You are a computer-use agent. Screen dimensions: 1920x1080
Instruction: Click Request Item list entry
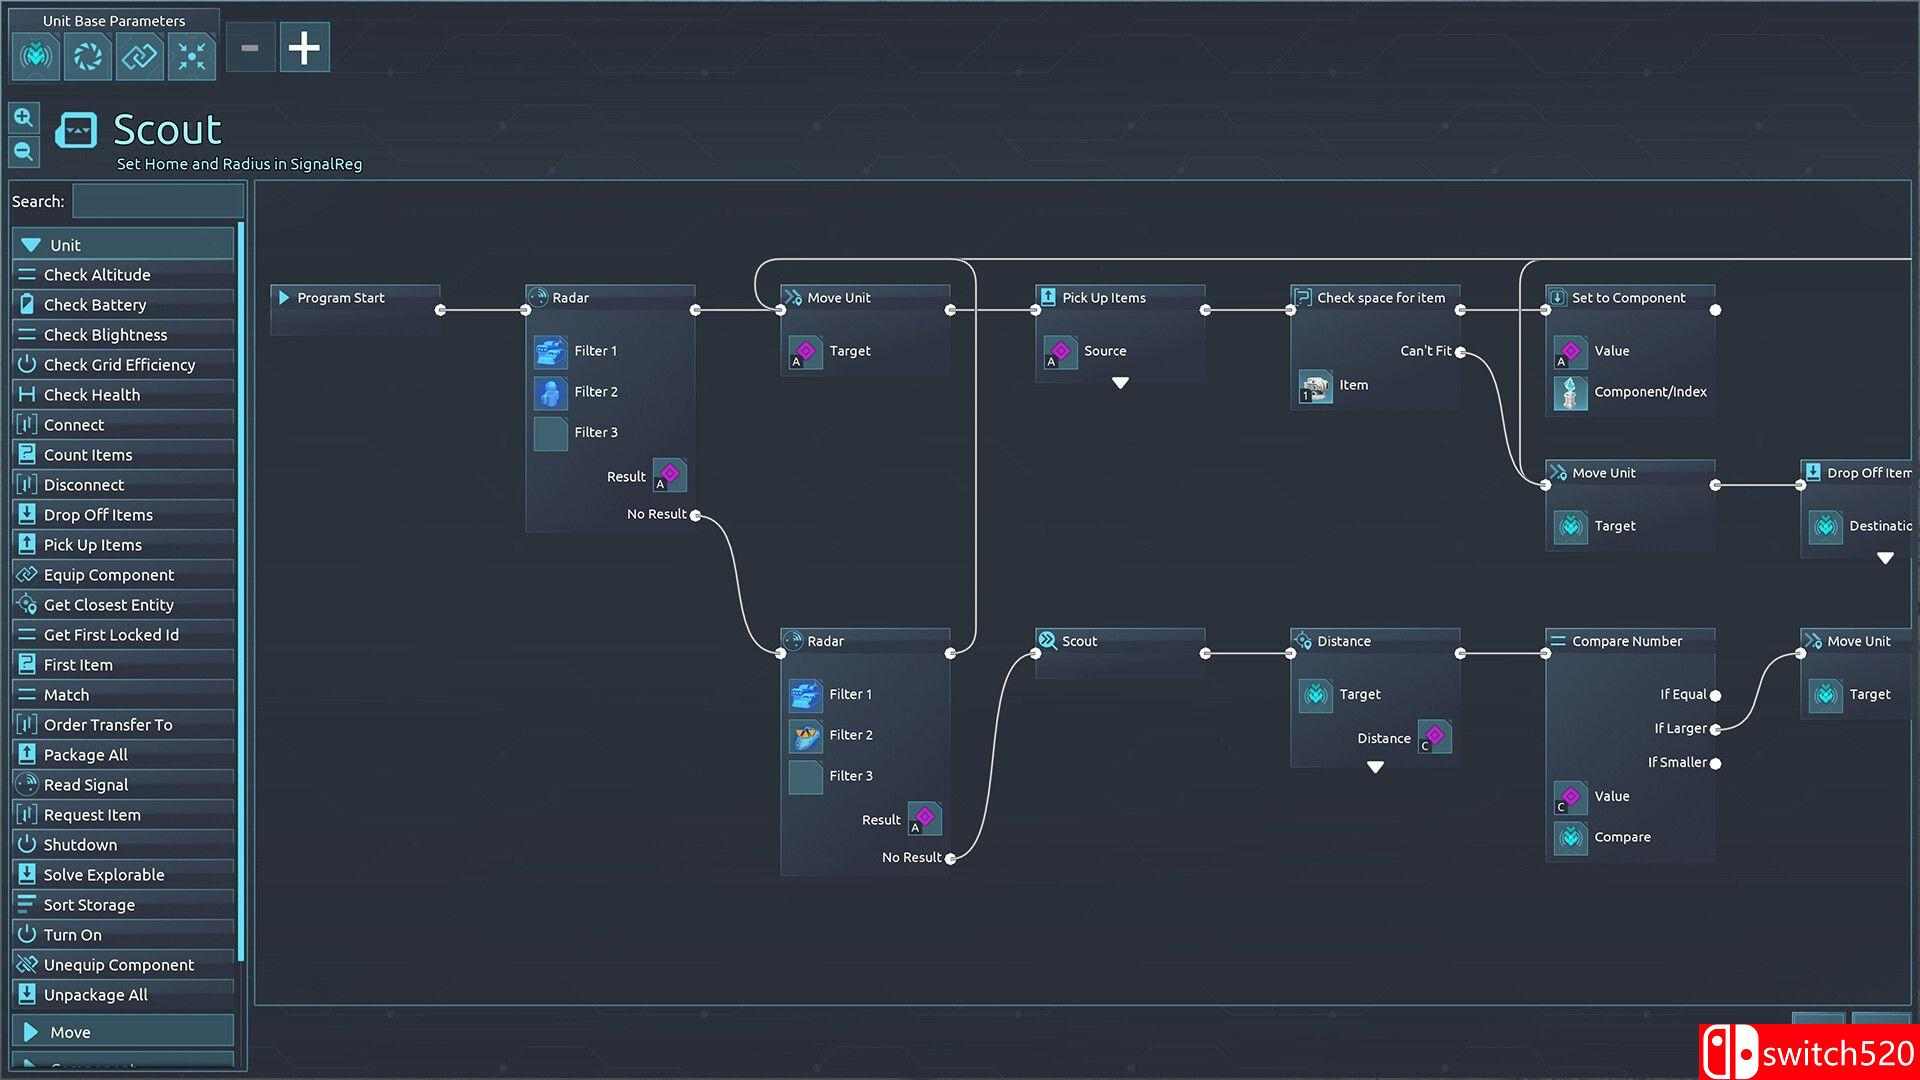(123, 814)
